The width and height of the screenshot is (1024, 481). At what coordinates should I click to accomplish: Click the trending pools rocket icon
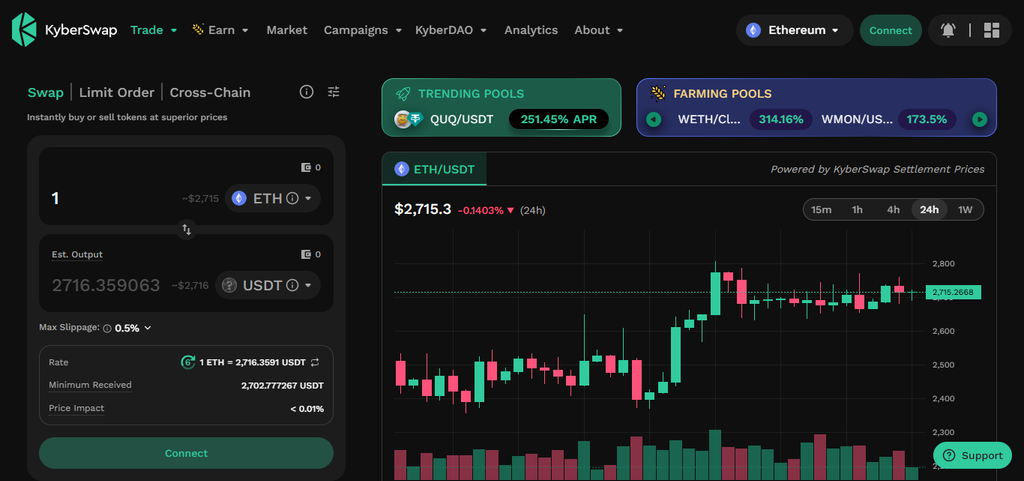click(x=403, y=94)
